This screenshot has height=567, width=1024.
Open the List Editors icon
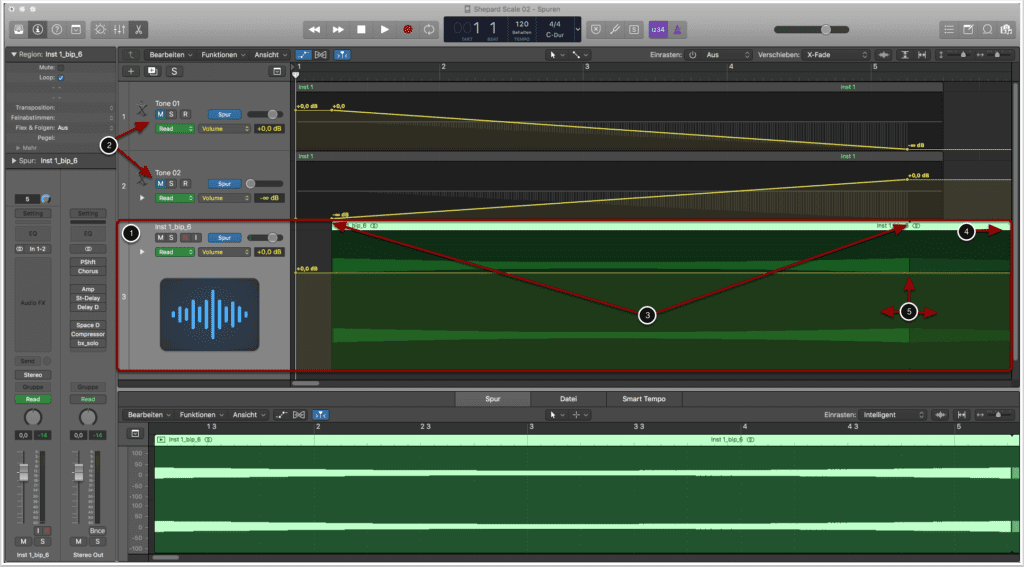click(x=948, y=29)
